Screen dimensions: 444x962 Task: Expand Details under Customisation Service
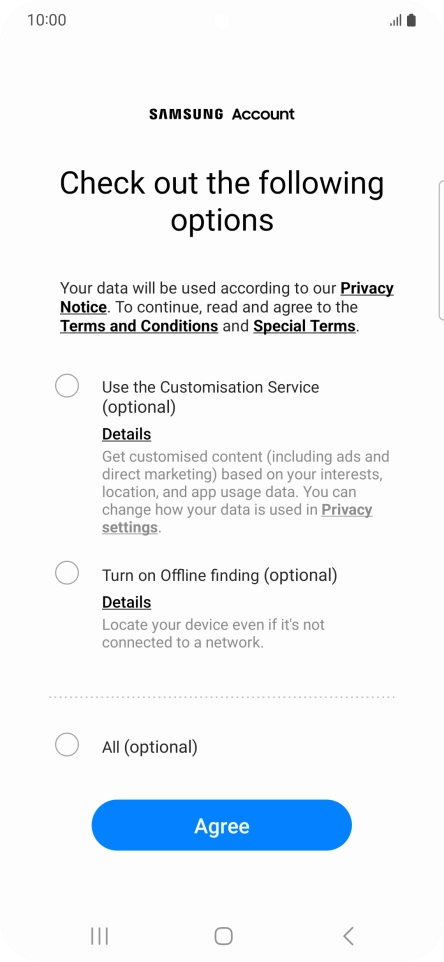(126, 434)
